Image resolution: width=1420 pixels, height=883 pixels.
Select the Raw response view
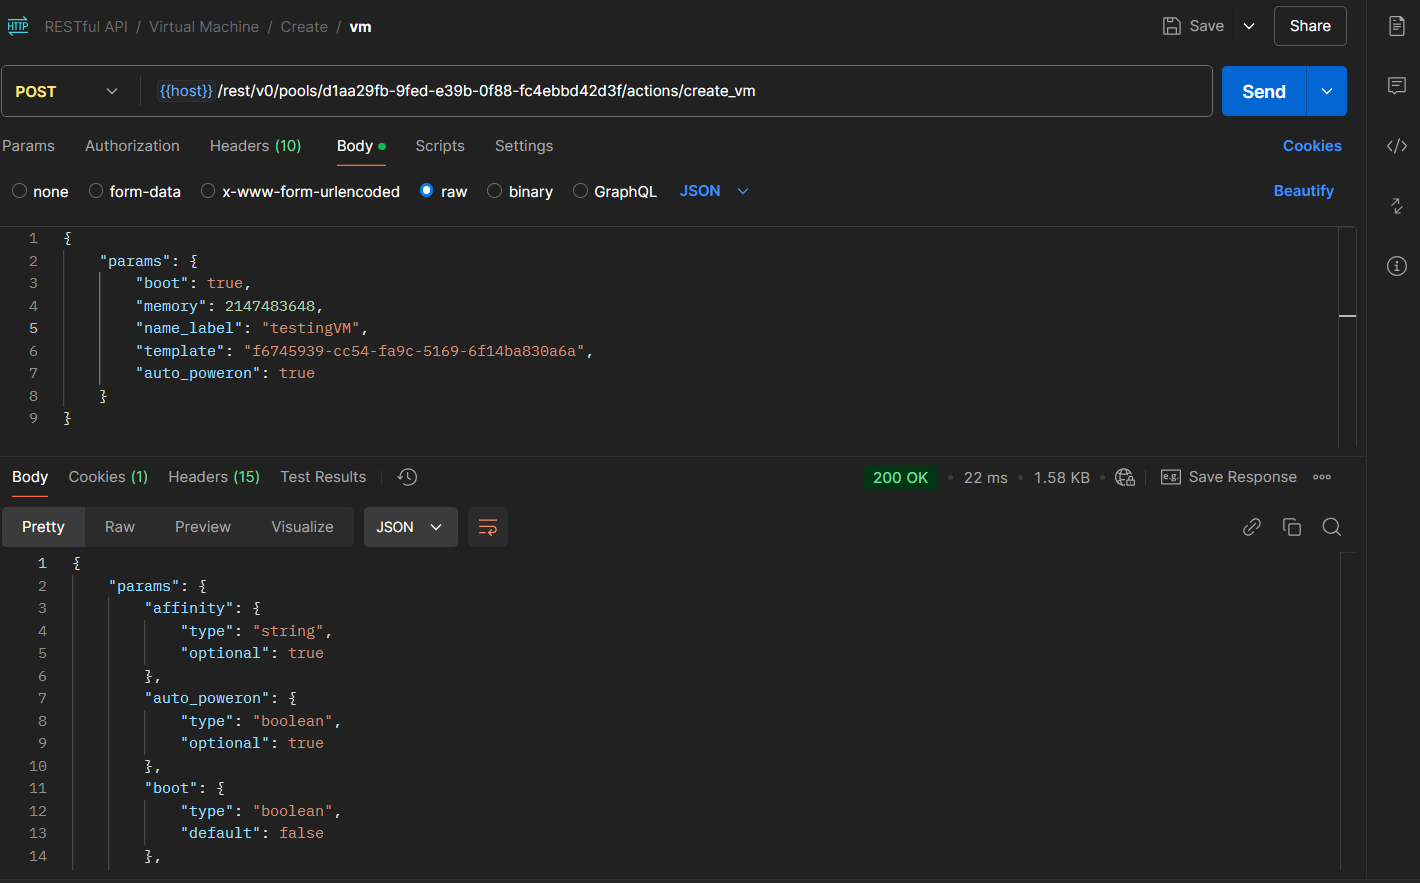120,527
